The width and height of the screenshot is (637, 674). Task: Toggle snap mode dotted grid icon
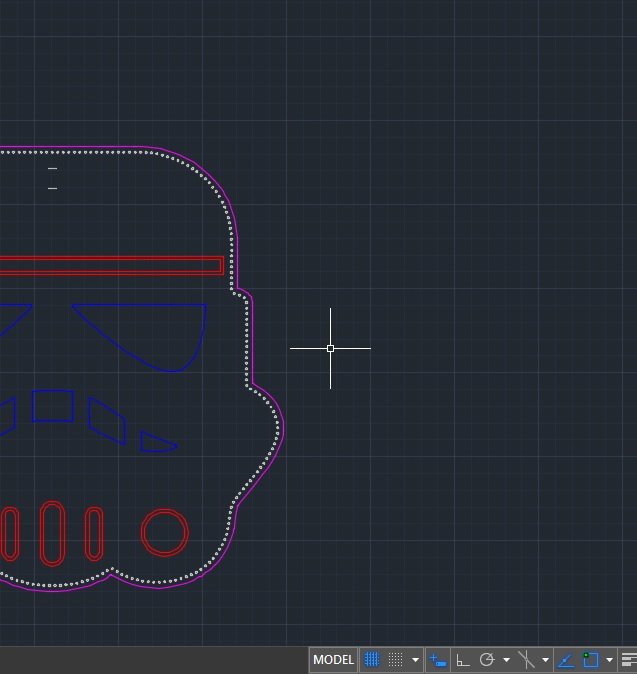(395, 659)
